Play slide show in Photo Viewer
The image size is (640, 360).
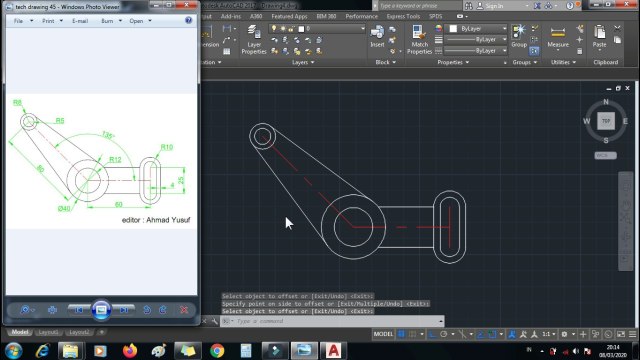pos(101,310)
